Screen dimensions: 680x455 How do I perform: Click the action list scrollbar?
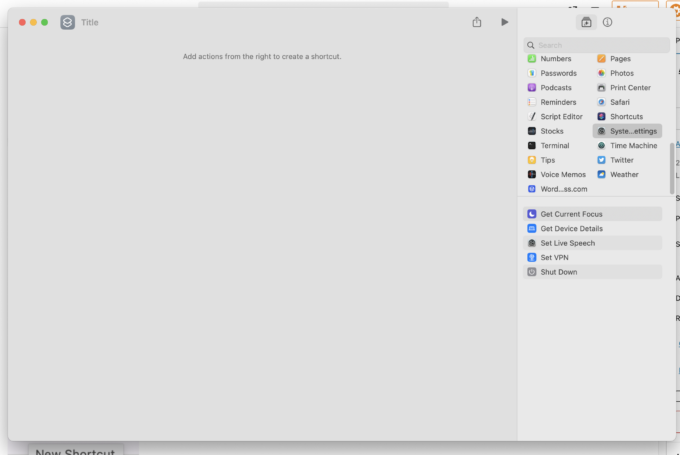(x=672, y=165)
